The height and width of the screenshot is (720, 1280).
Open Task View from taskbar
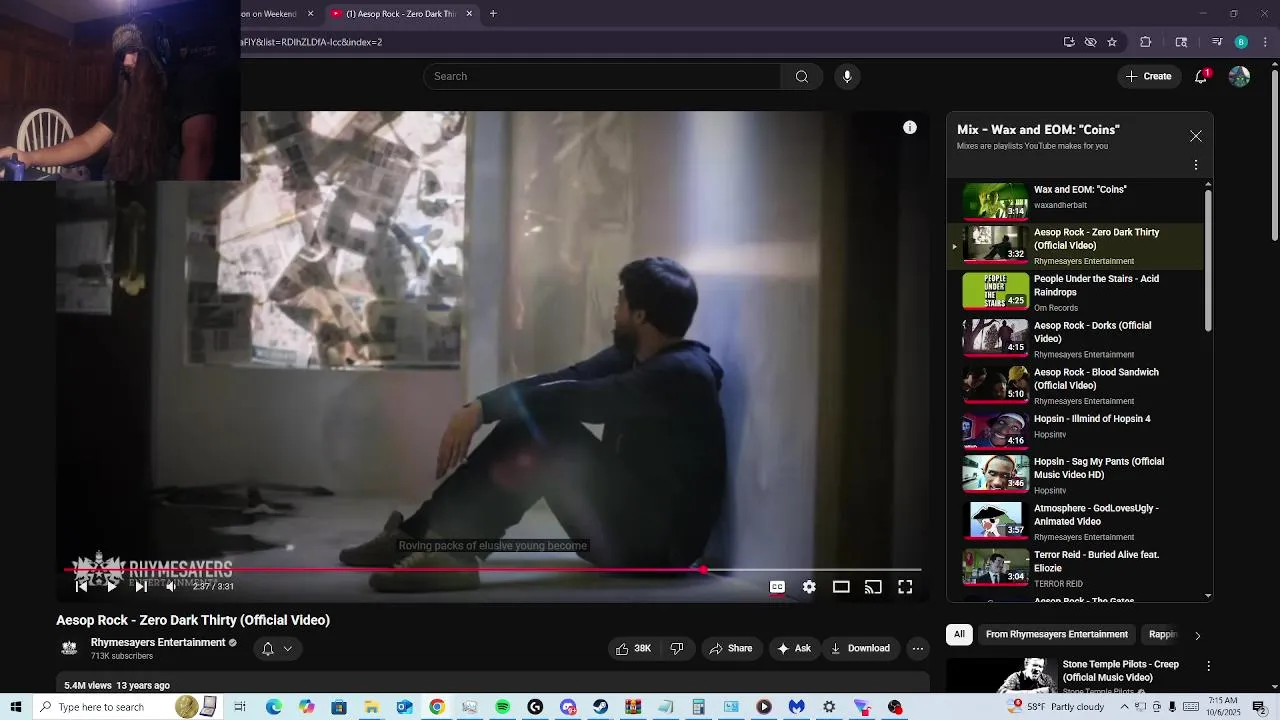pos(240,707)
